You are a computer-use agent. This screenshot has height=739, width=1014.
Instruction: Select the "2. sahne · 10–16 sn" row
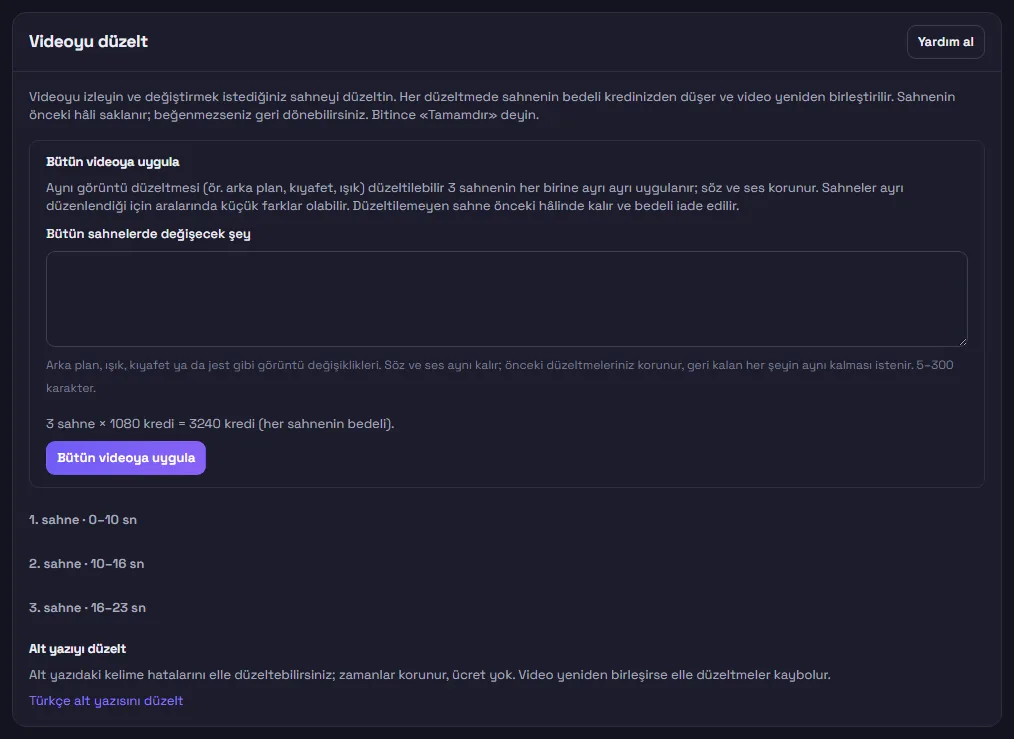point(87,564)
